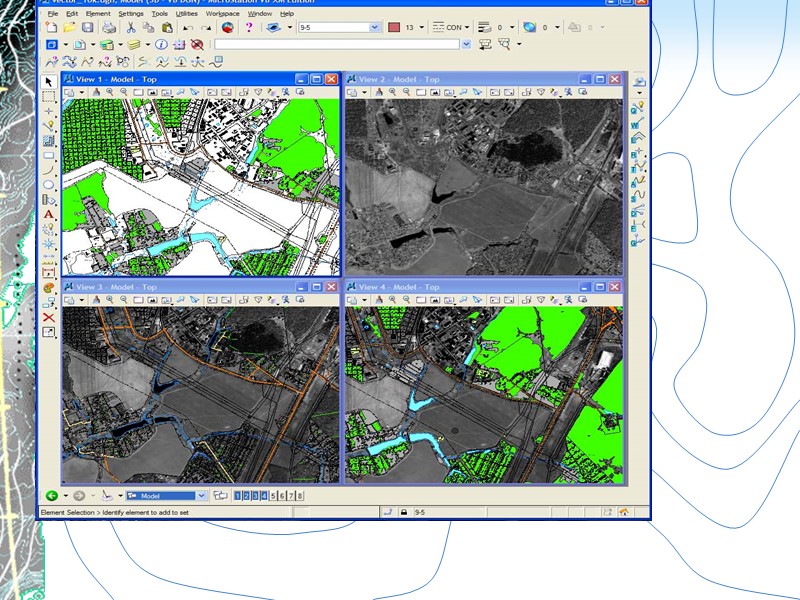Screen dimensions: 800x600
Task: Open the active level 9-5 dropdown
Action: 375,28
